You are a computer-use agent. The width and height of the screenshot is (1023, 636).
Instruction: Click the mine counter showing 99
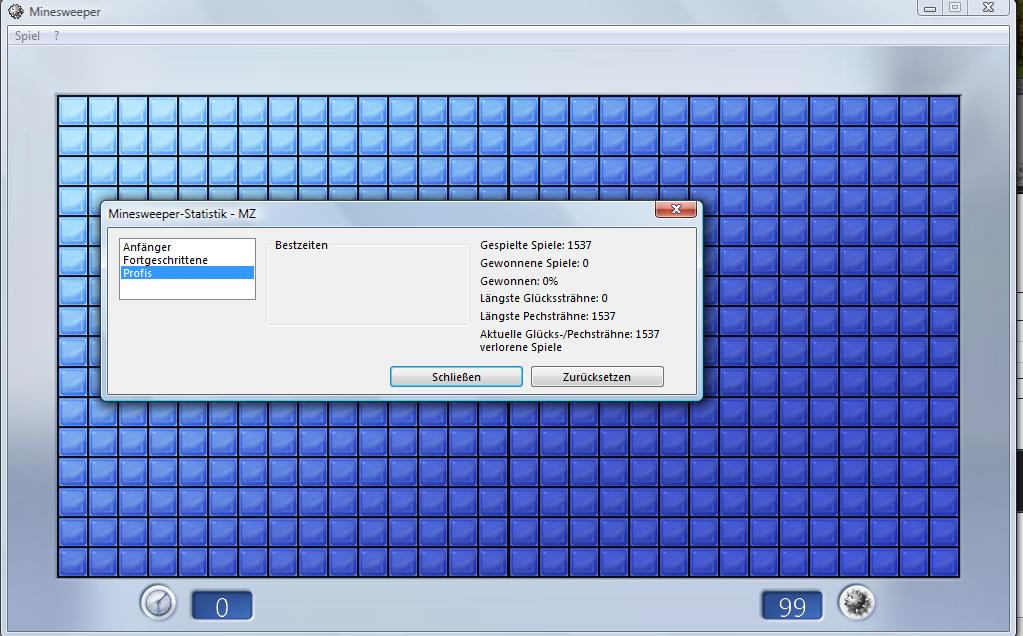(792, 606)
